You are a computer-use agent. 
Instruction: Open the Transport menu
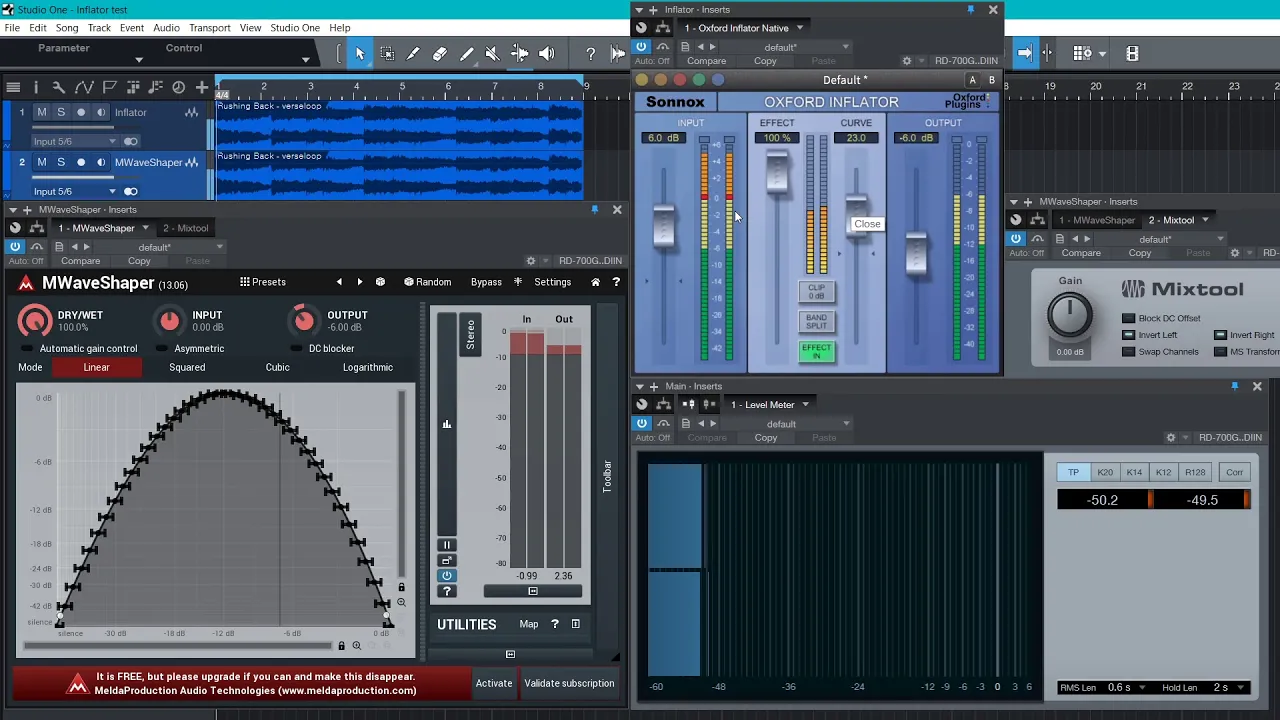(x=210, y=28)
